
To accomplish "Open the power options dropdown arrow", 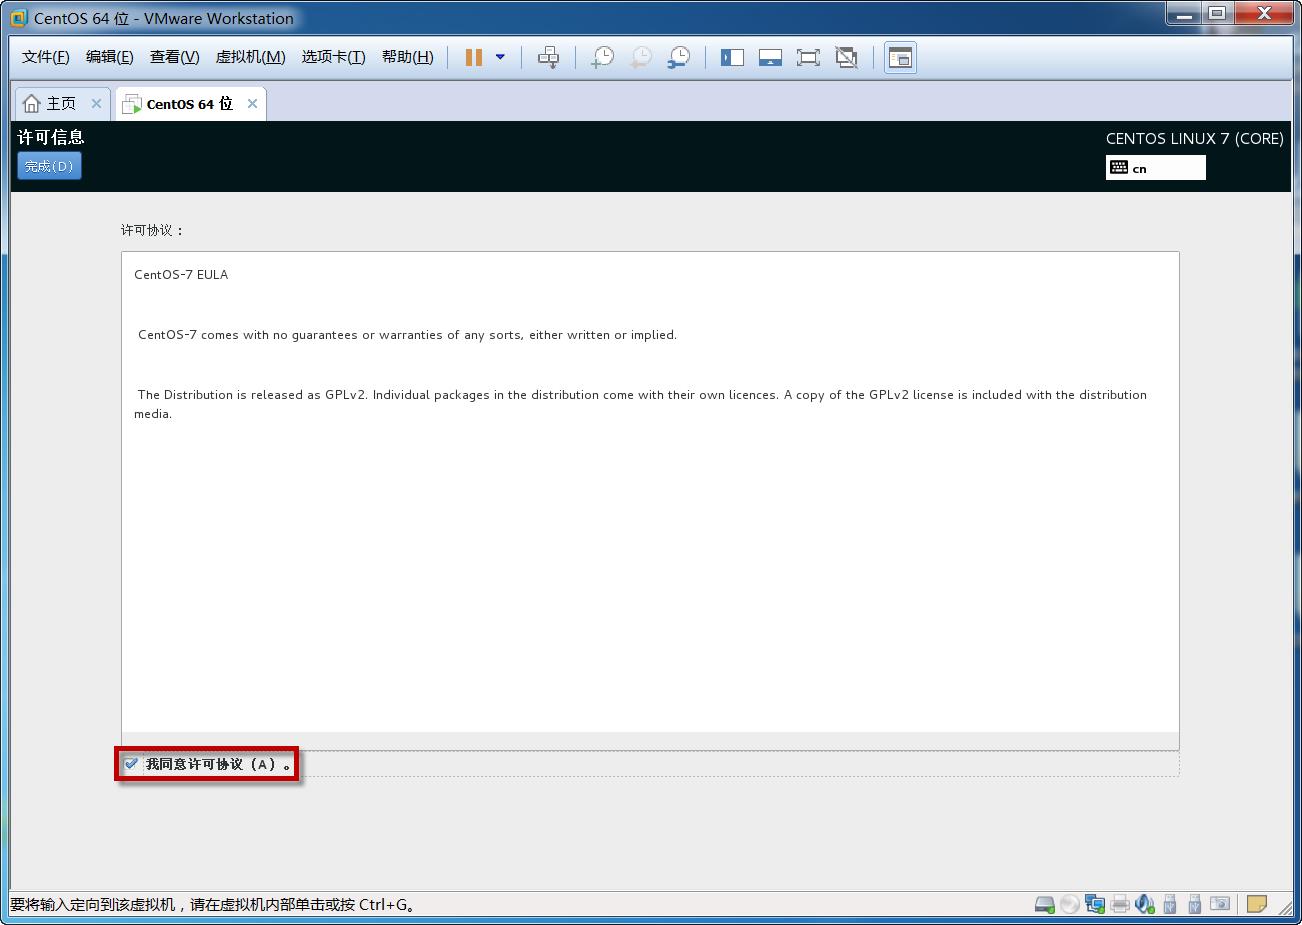I will pos(500,57).
